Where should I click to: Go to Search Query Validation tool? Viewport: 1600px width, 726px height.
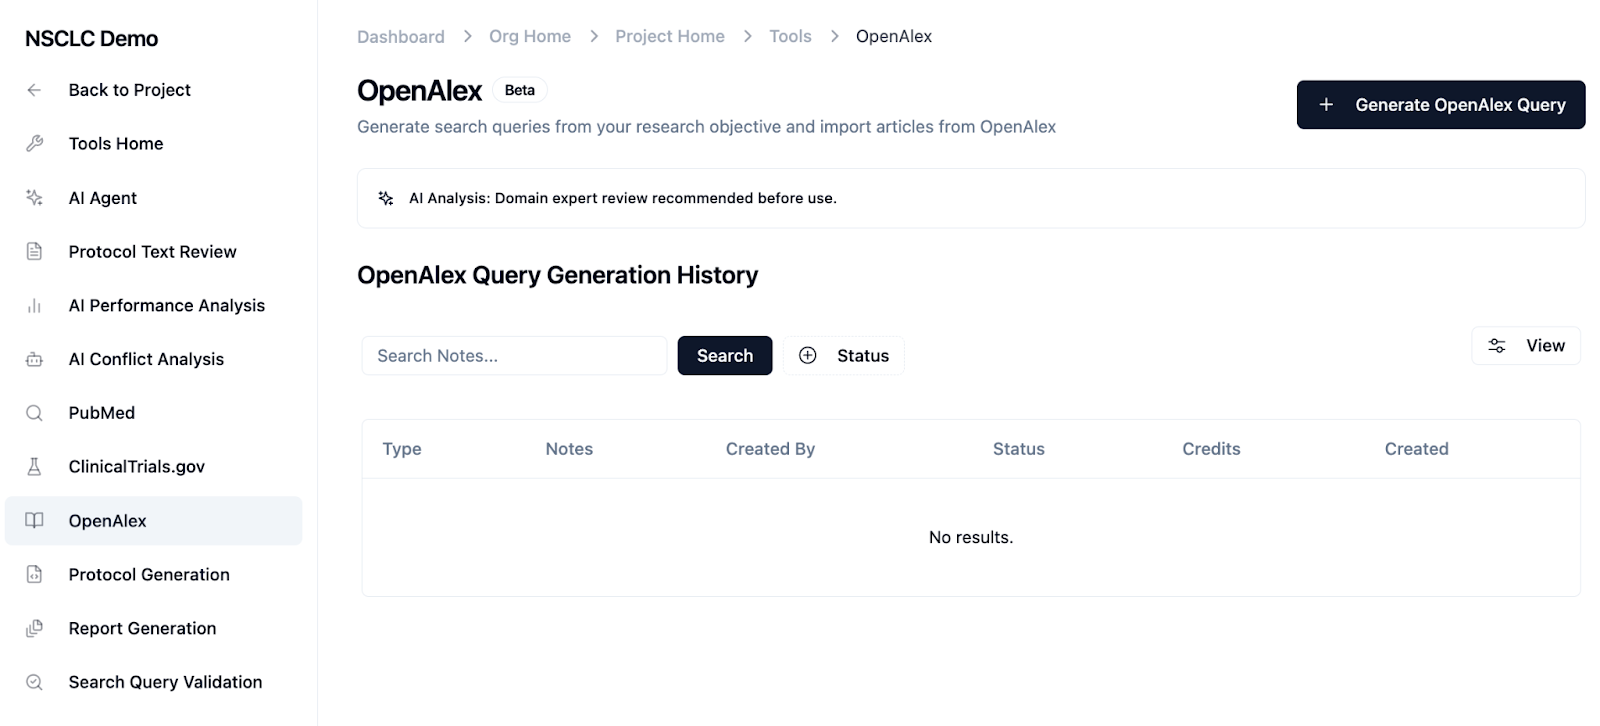click(165, 683)
